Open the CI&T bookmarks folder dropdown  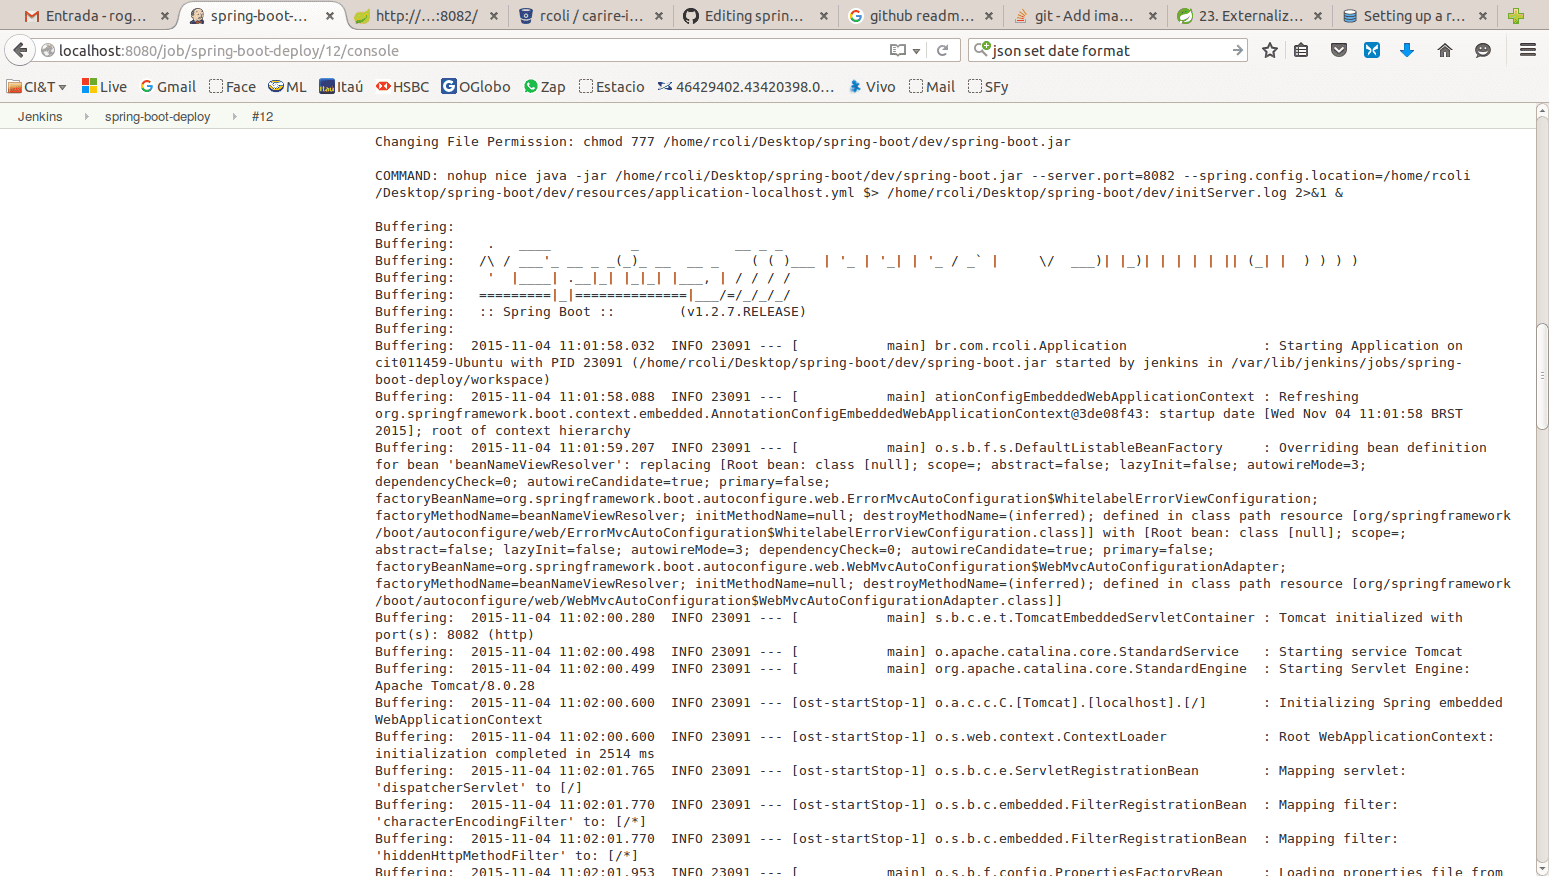(x=37, y=87)
